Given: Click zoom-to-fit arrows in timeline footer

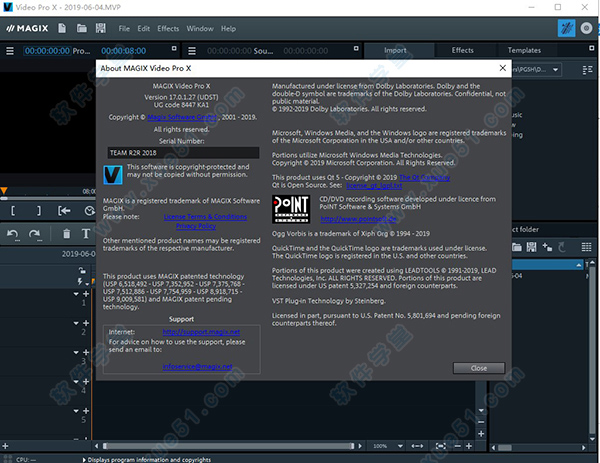Looking at the screenshot, I should 417,446.
